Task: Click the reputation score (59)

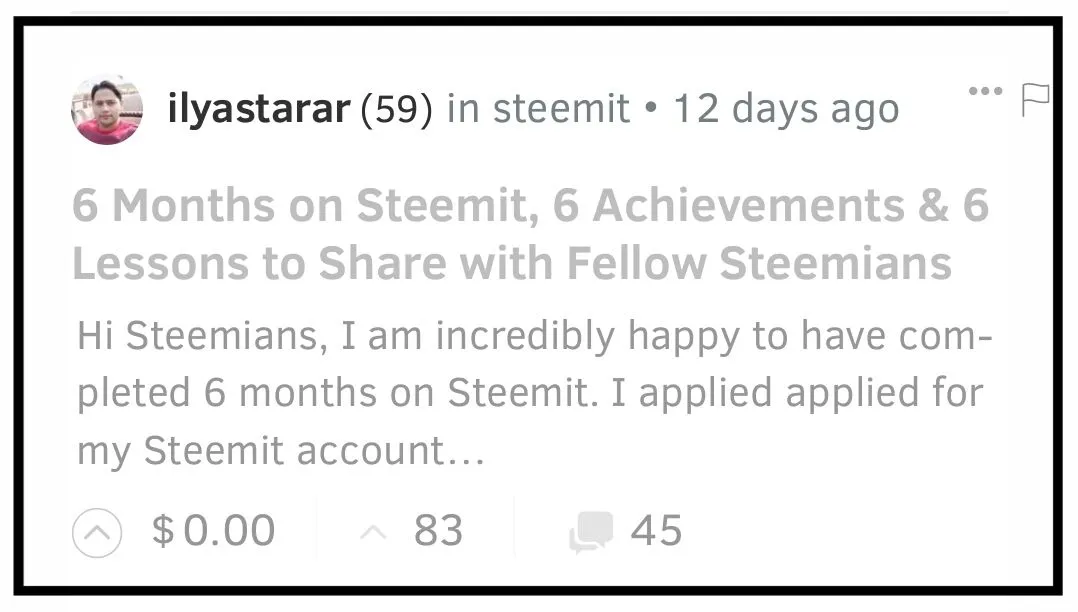Action: [x=395, y=110]
